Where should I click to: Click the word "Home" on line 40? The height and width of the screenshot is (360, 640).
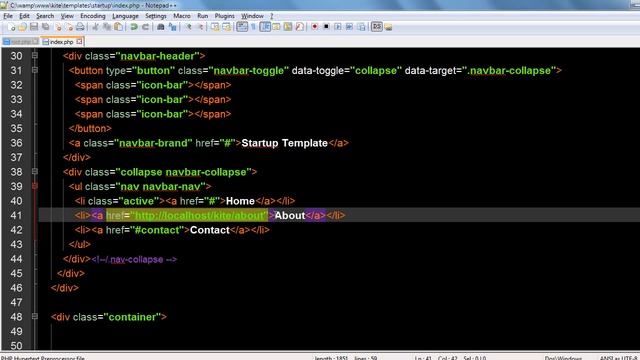click(240, 201)
